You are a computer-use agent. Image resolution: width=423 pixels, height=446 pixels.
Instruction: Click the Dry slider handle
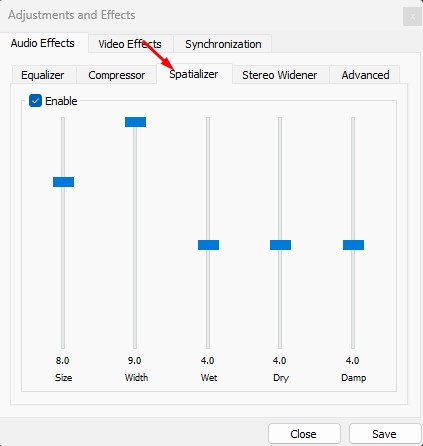click(x=280, y=245)
